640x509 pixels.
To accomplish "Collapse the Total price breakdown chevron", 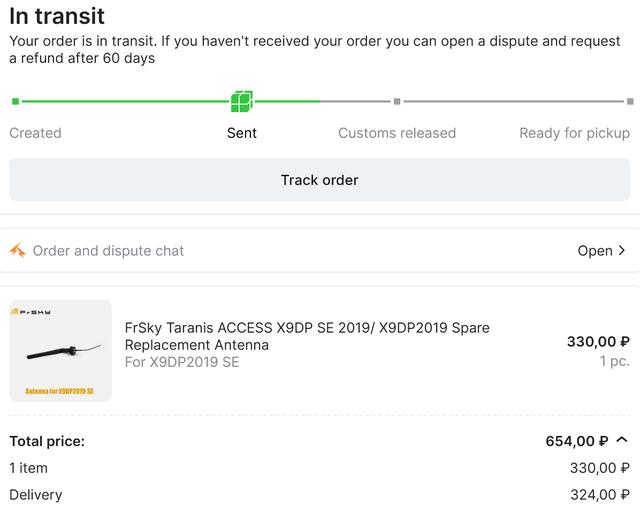I will (x=622, y=440).
